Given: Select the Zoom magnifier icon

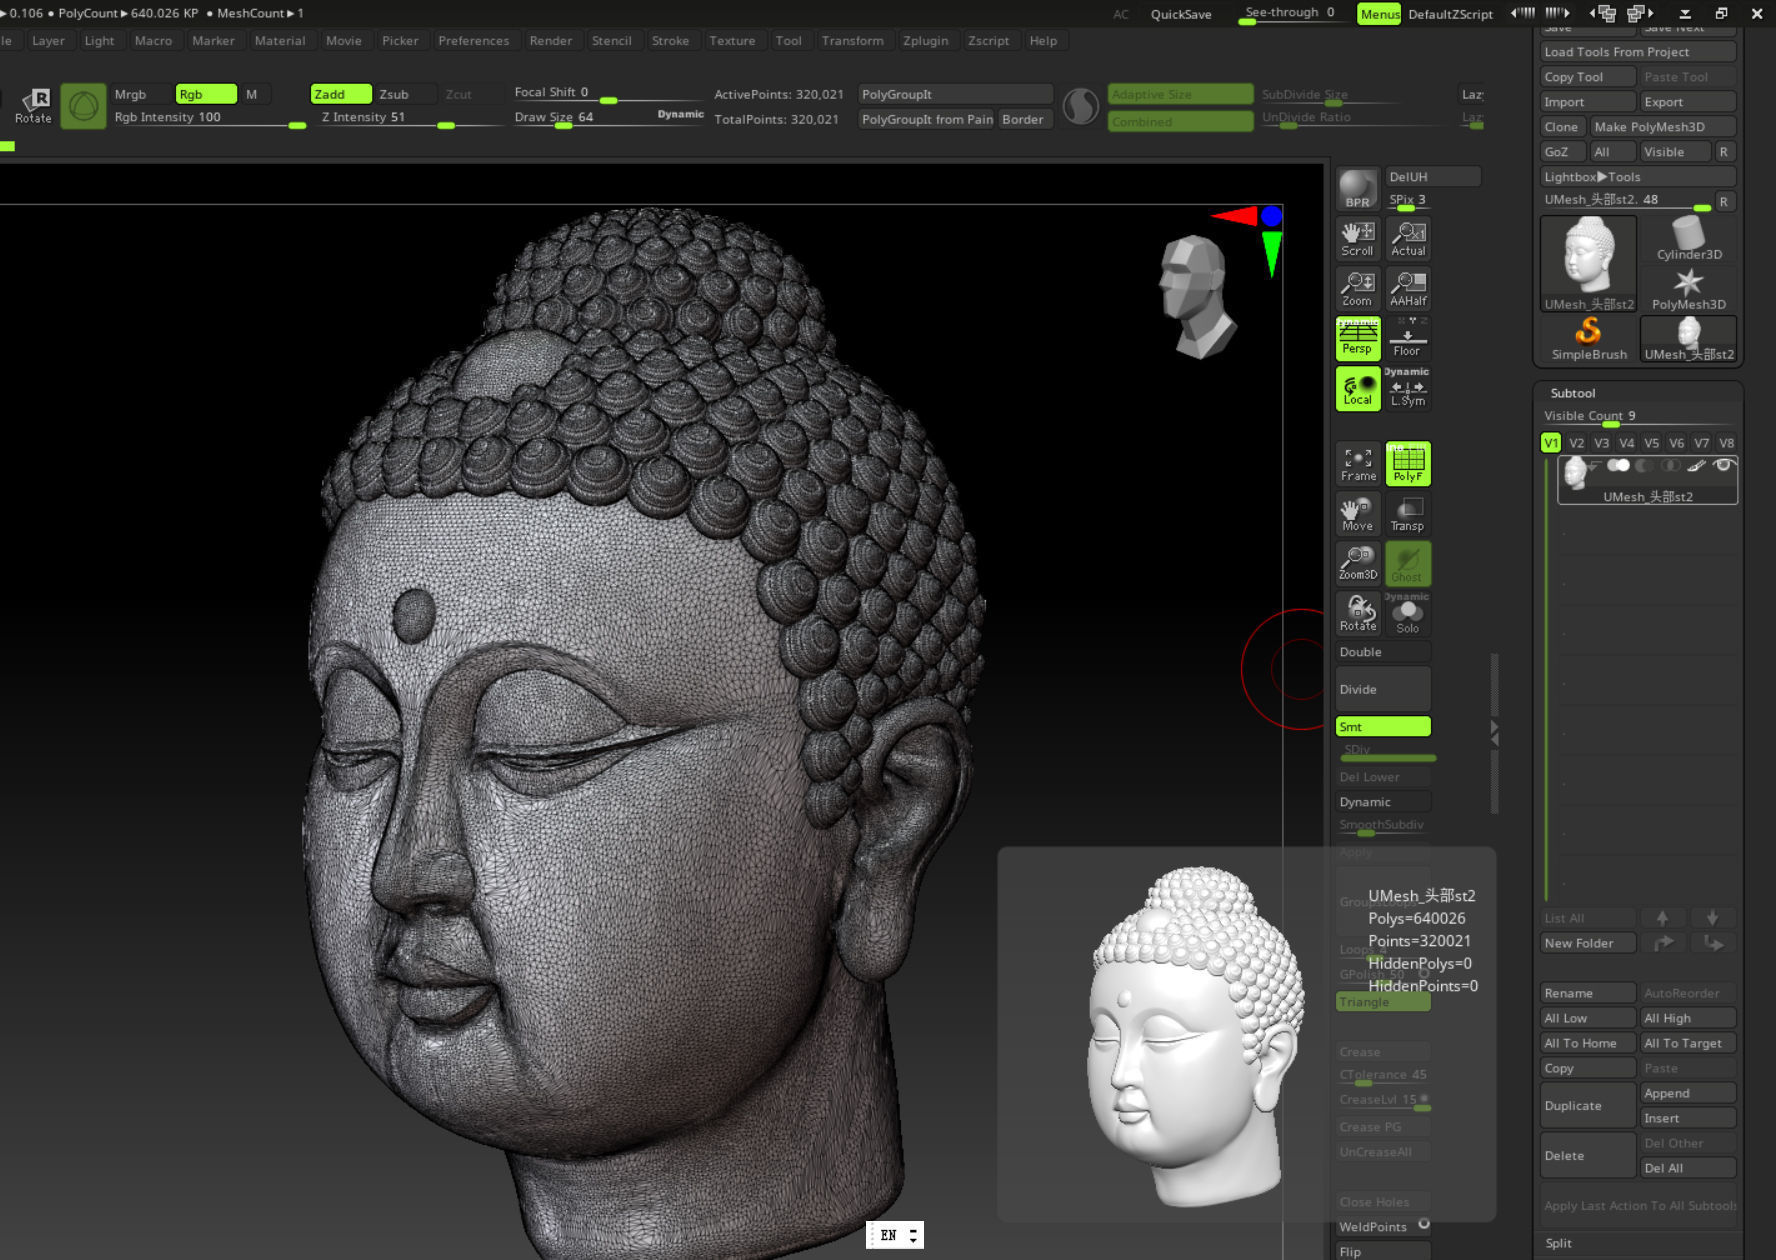Looking at the screenshot, I should (1358, 289).
